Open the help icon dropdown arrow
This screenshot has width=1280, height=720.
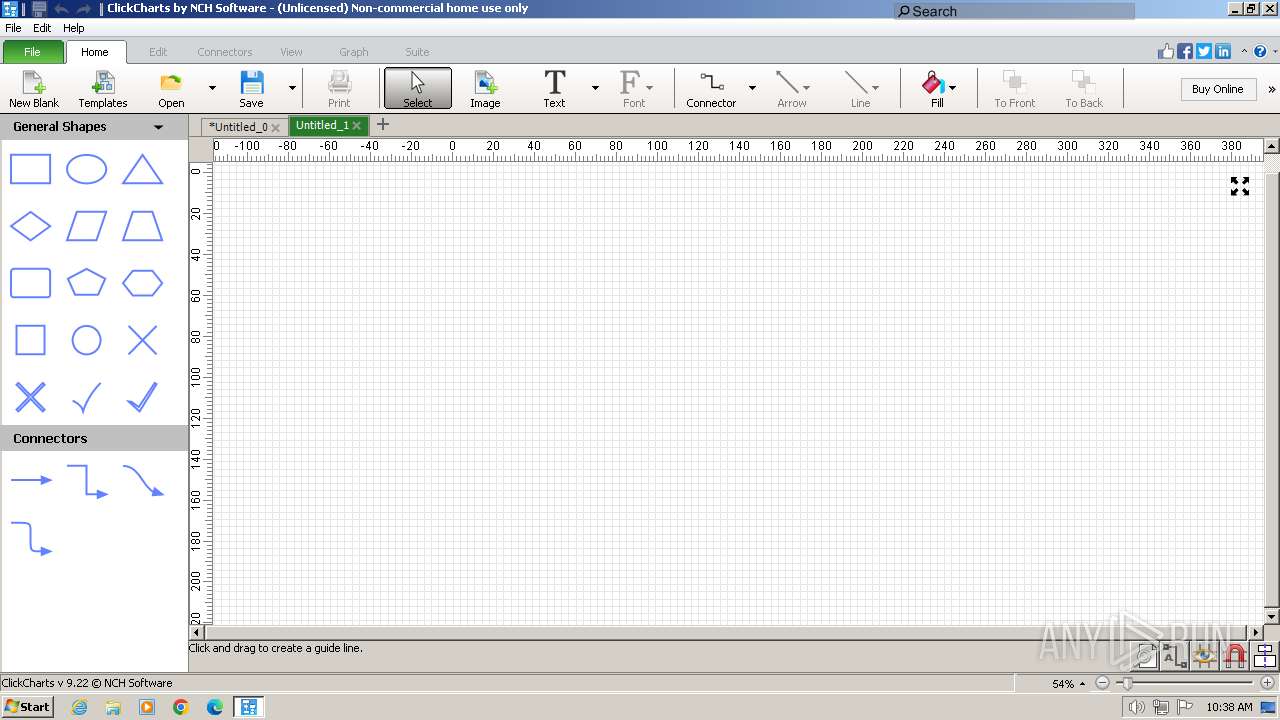click(x=1273, y=51)
